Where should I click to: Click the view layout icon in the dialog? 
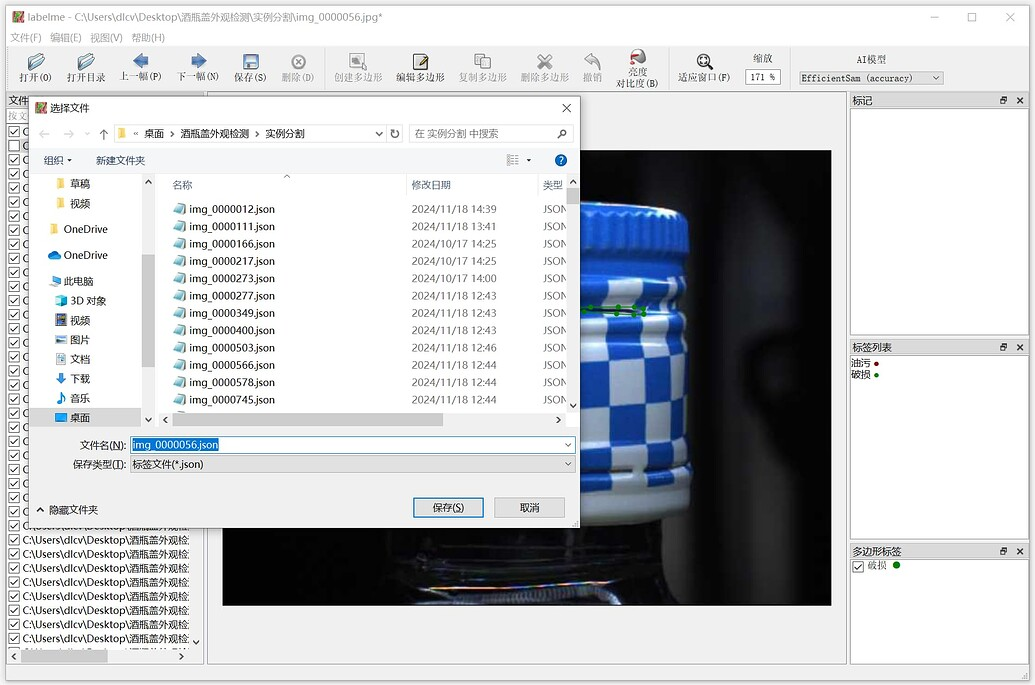pos(513,160)
